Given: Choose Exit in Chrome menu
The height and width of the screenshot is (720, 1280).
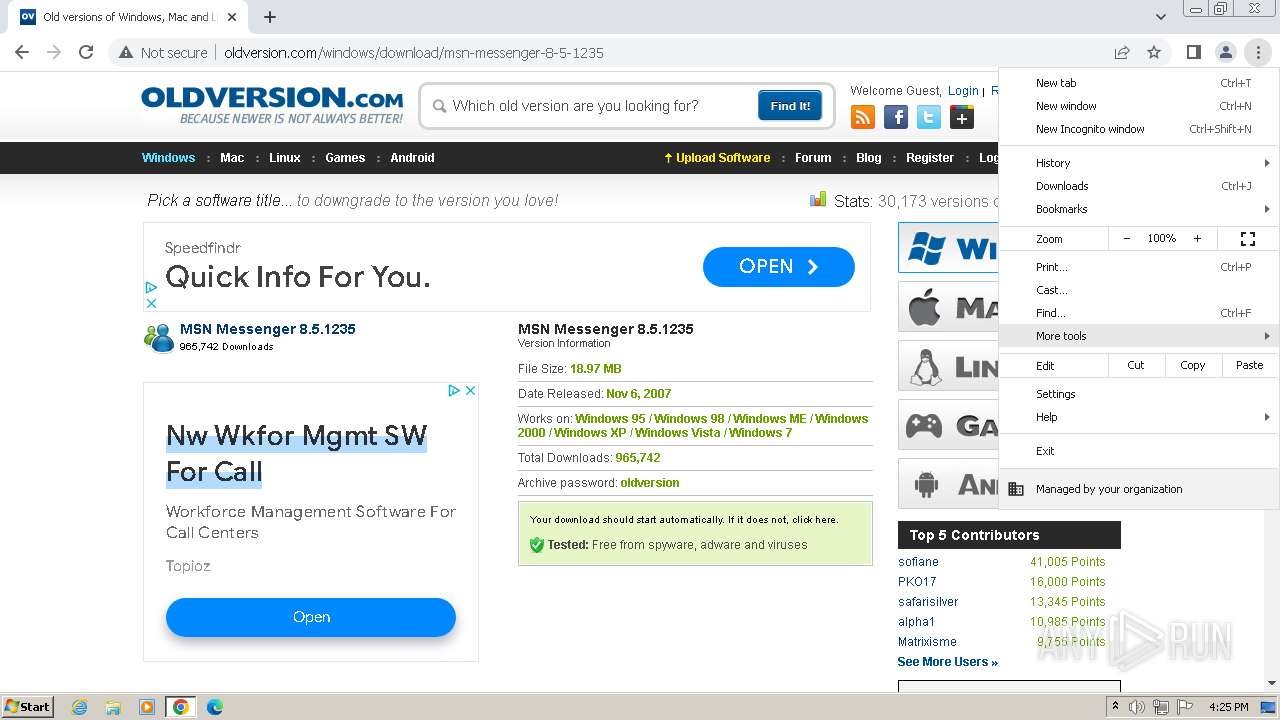Looking at the screenshot, I should tap(1139, 451).
